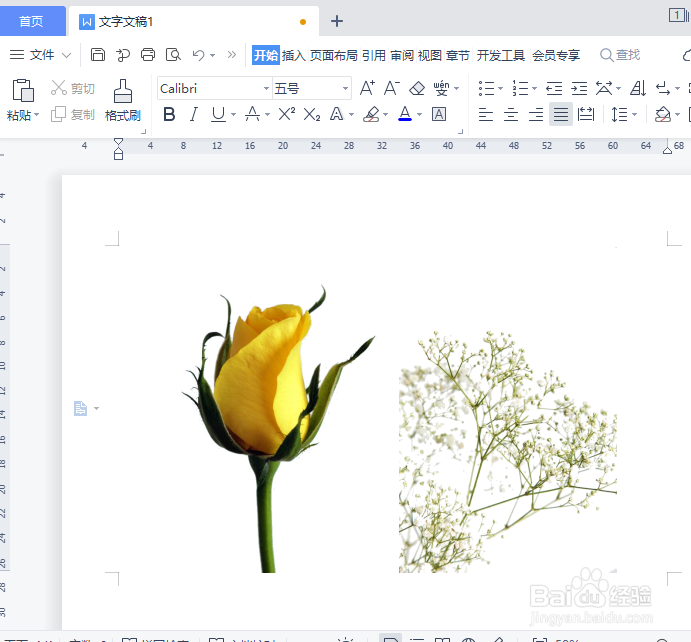The height and width of the screenshot is (642, 691).
Task: Apply Superscript X² formatting
Action: [x=286, y=115]
